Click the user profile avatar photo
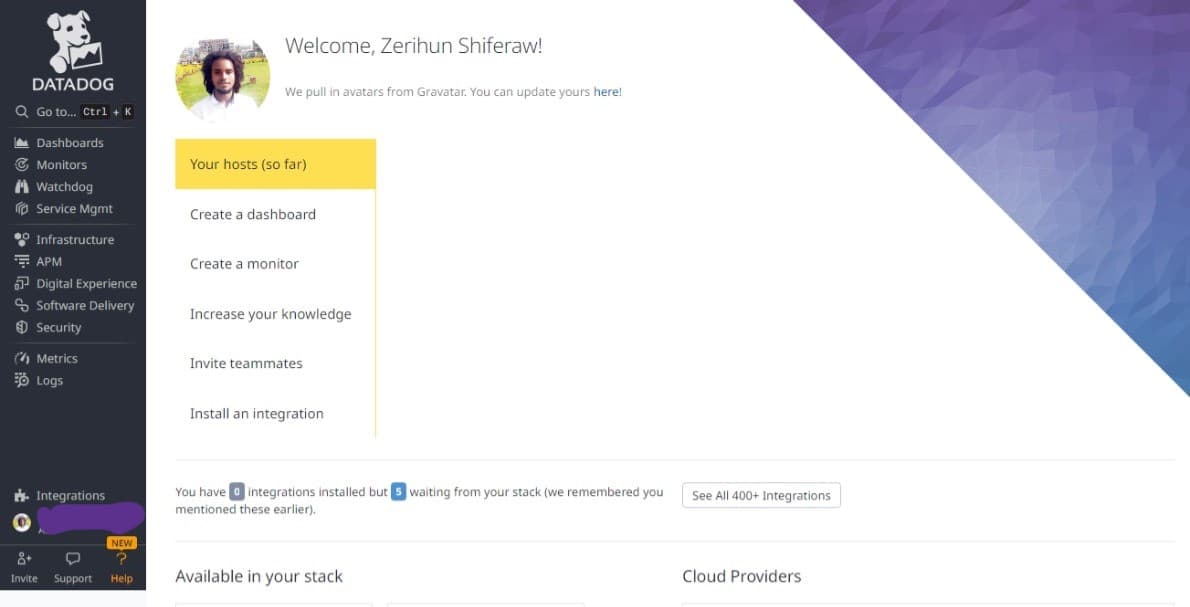Viewport: 1190px width, 607px height. coord(223,79)
